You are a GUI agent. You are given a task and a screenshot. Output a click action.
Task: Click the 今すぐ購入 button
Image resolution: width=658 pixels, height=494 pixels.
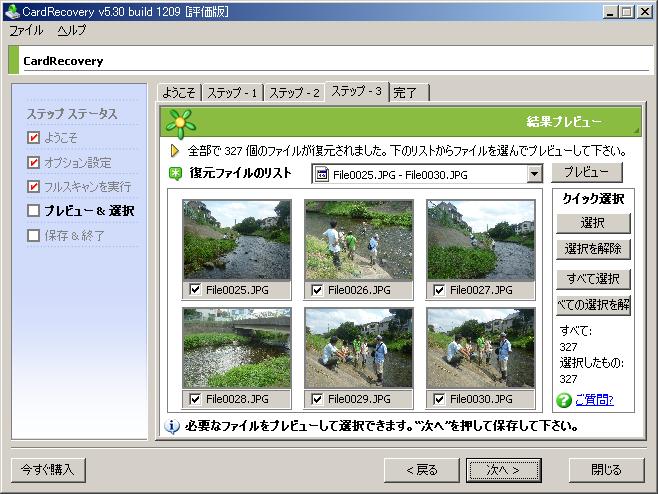point(48,470)
